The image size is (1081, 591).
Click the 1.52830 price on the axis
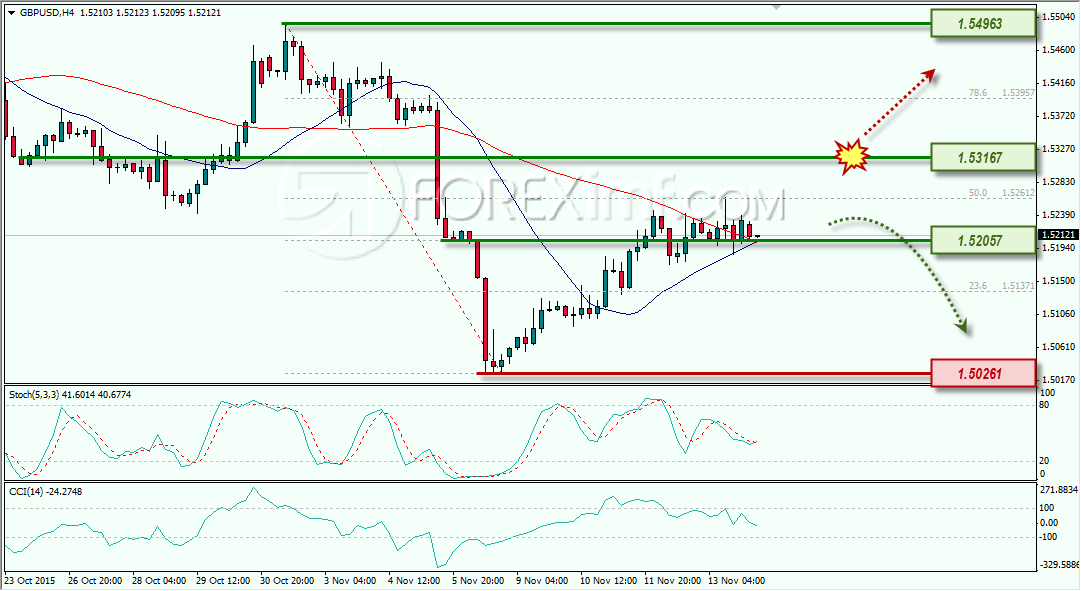[1058, 181]
